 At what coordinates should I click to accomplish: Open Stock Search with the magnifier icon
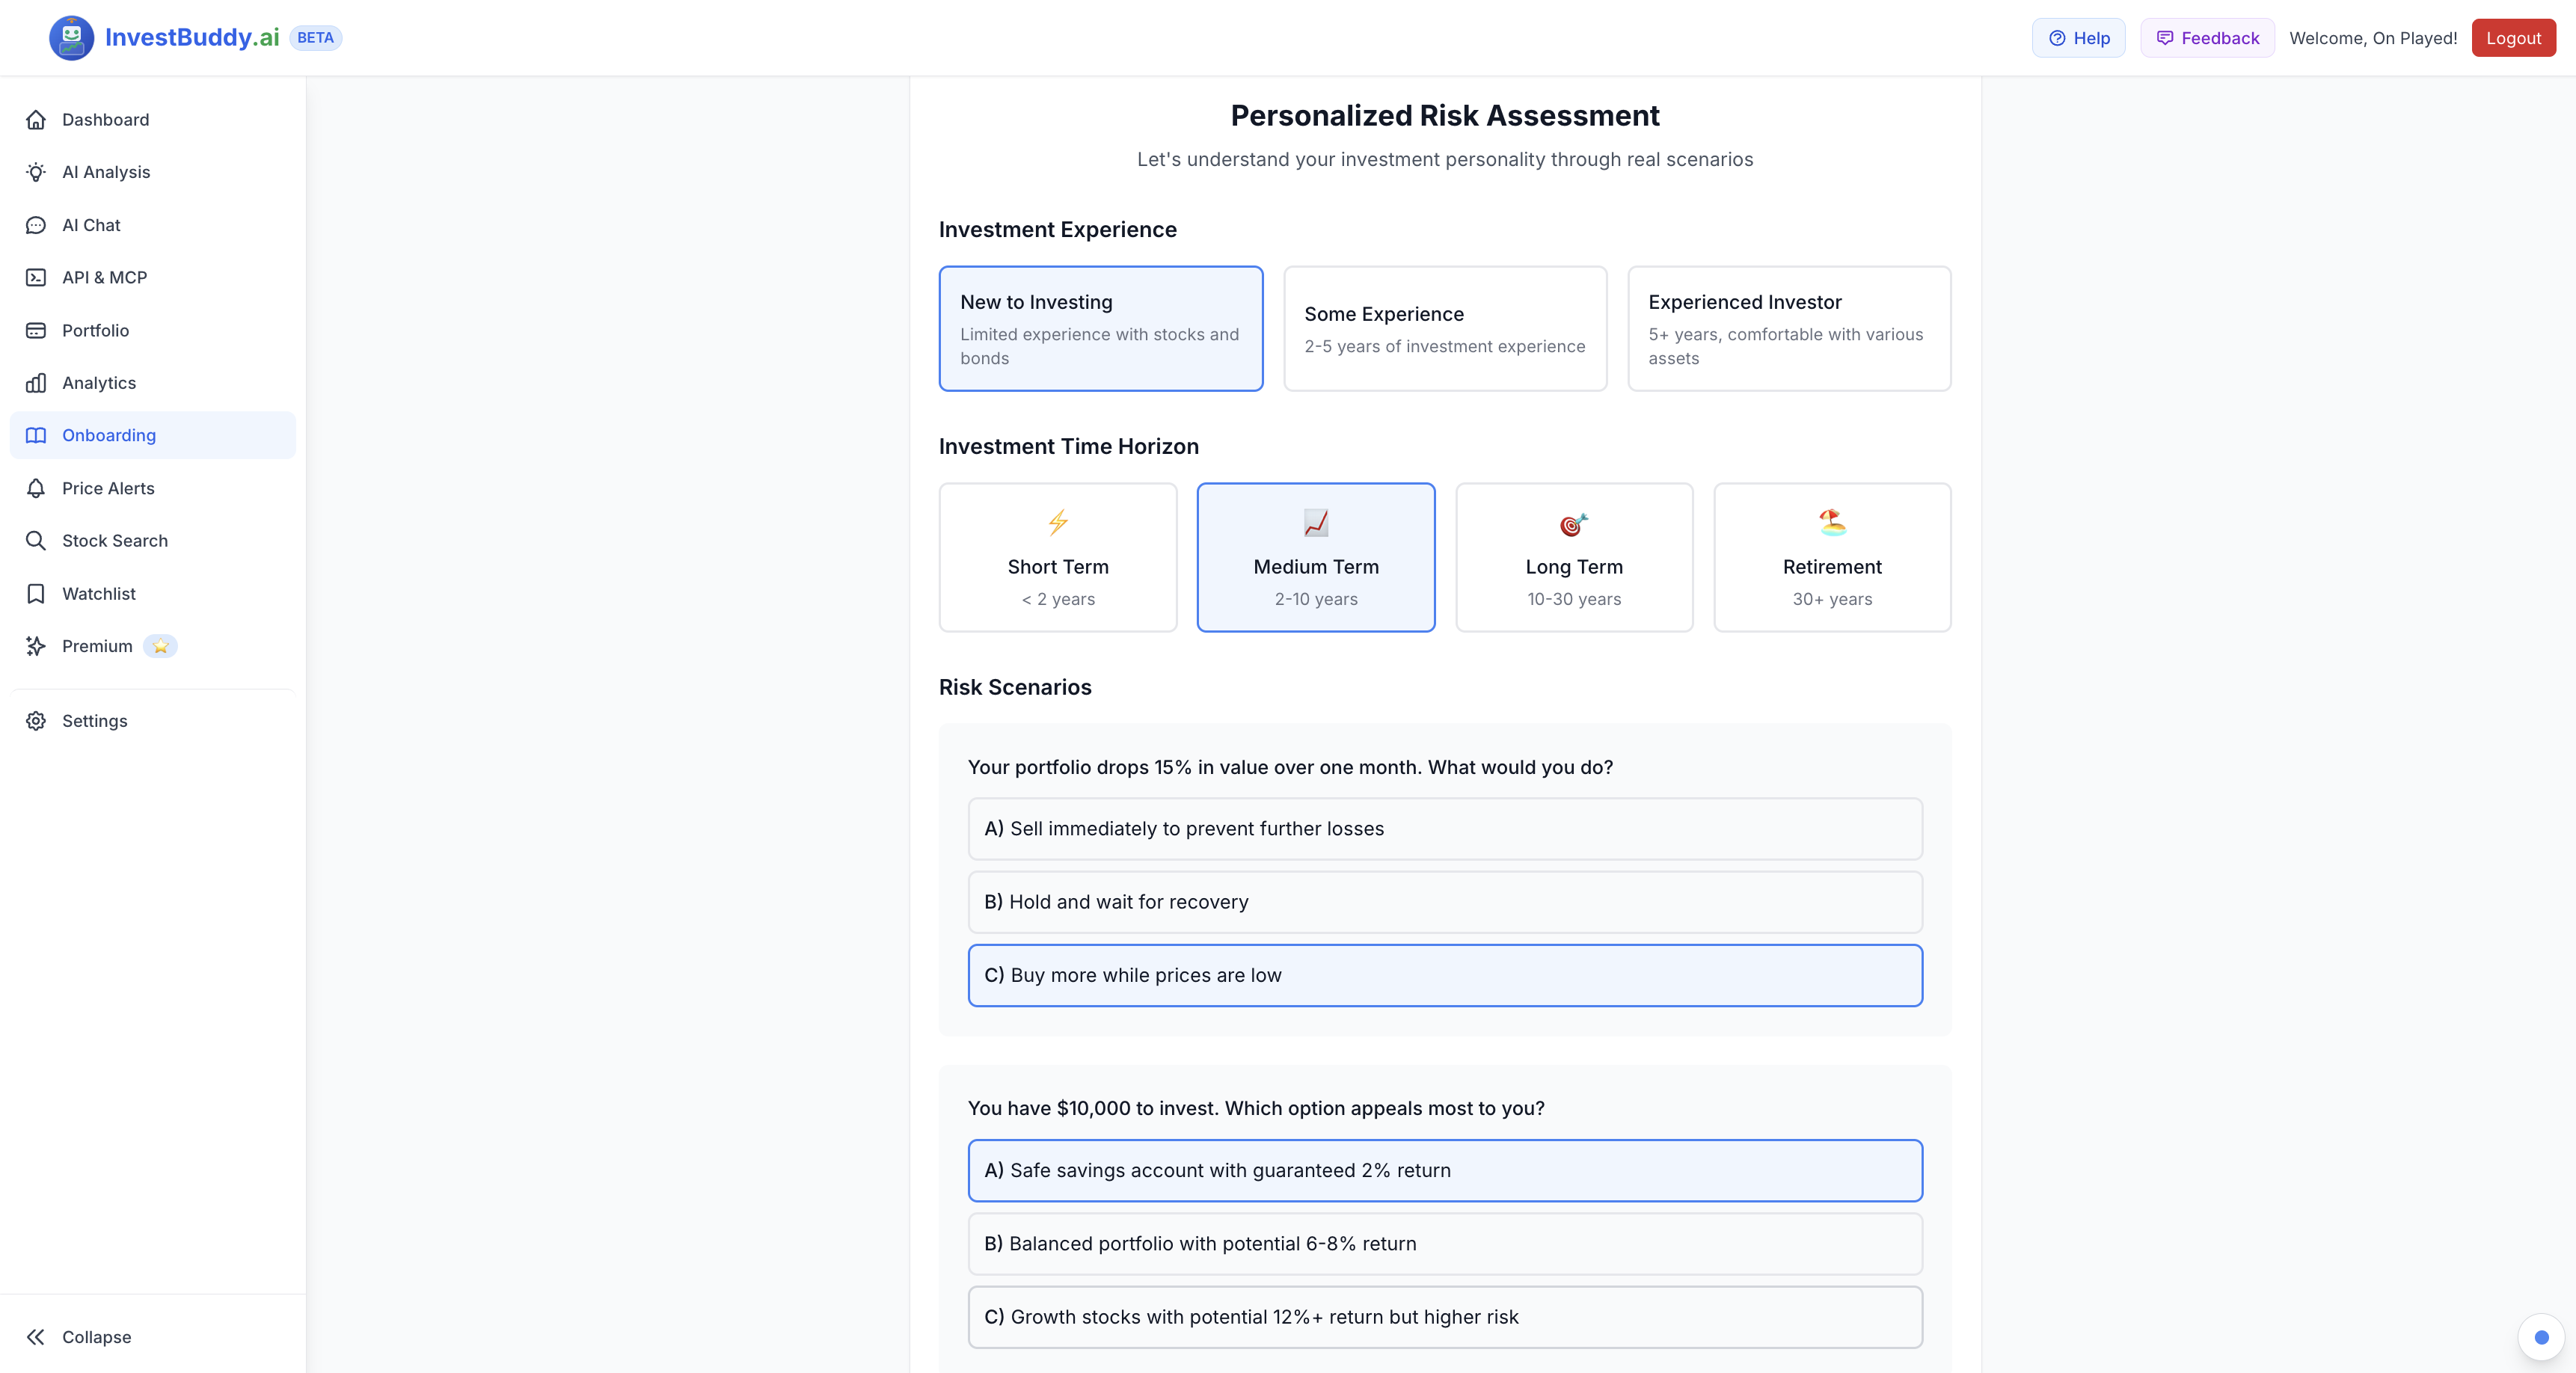tap(36, 540)
